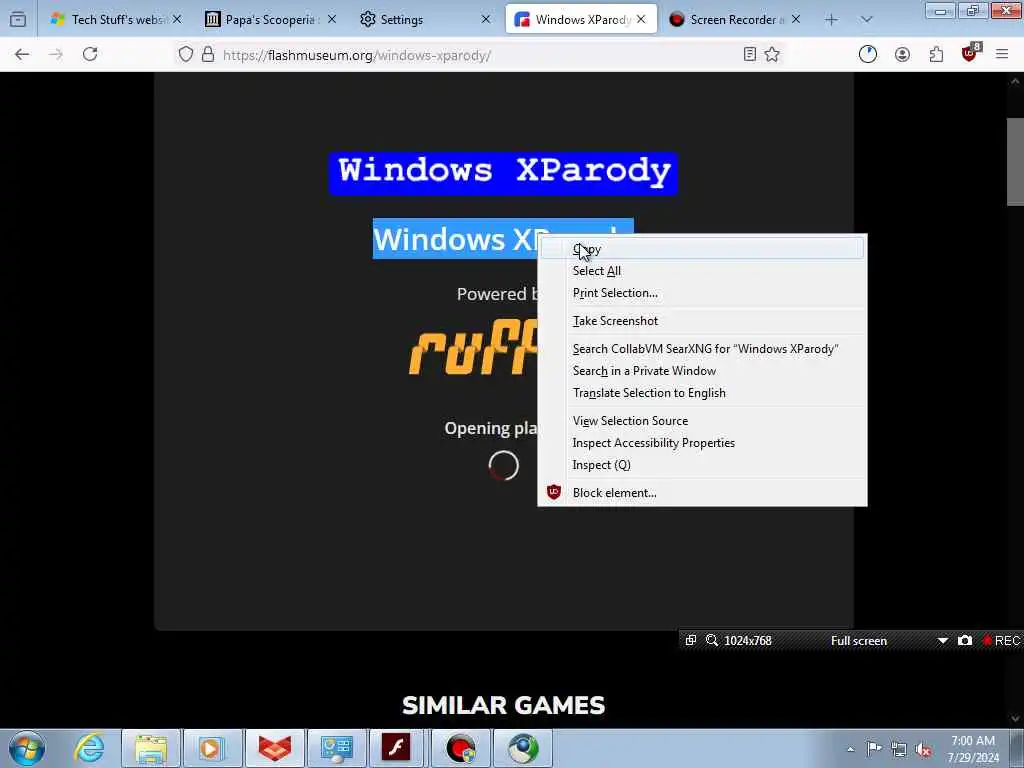The height and width of the screenshot is (768, 1024).
Task: Open the circular timer toolbar icon
Action: tap(868, 54)
